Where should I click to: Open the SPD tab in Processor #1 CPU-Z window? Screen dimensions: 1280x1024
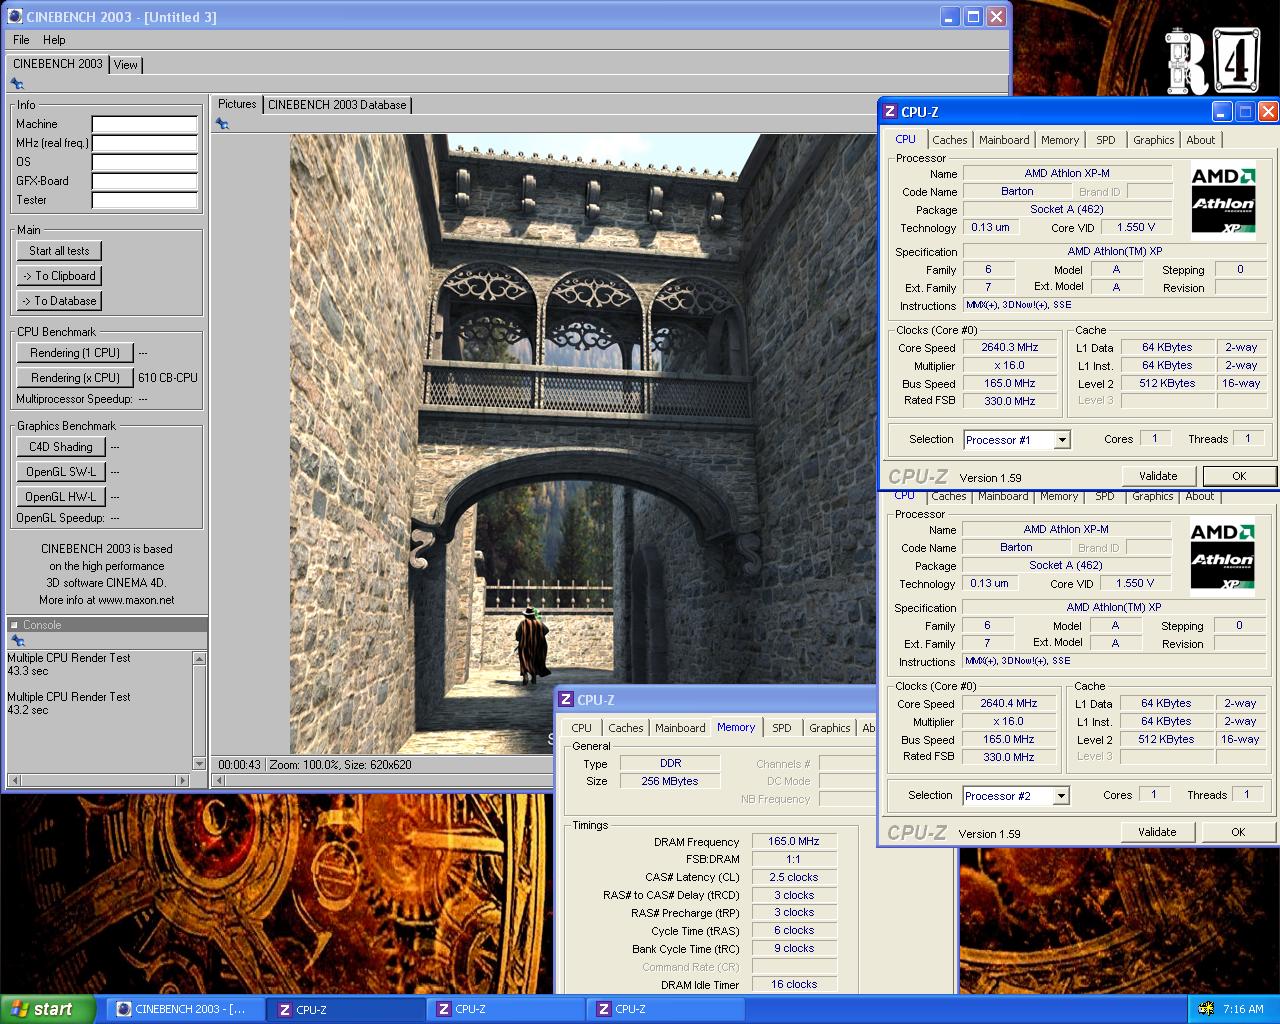(x=1106, y=140)
